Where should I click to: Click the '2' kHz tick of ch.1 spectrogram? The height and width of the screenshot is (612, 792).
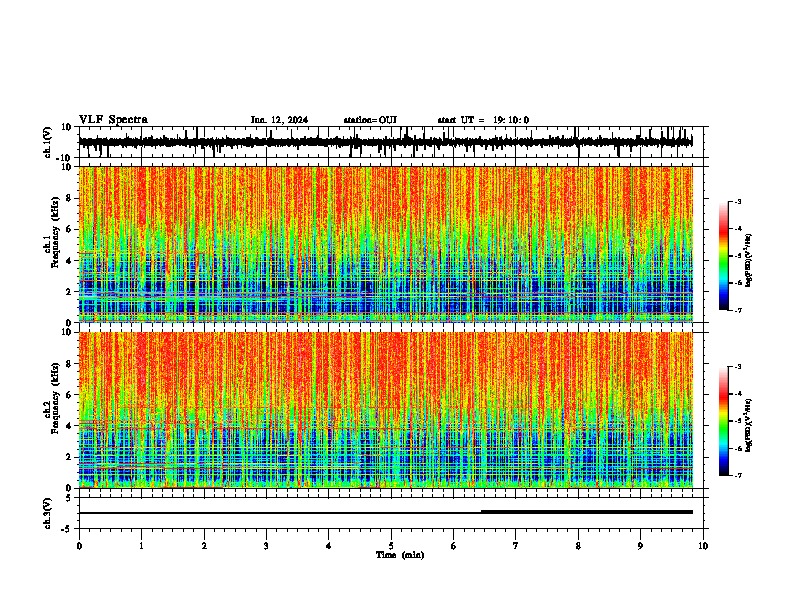click(x=70, y=291)
